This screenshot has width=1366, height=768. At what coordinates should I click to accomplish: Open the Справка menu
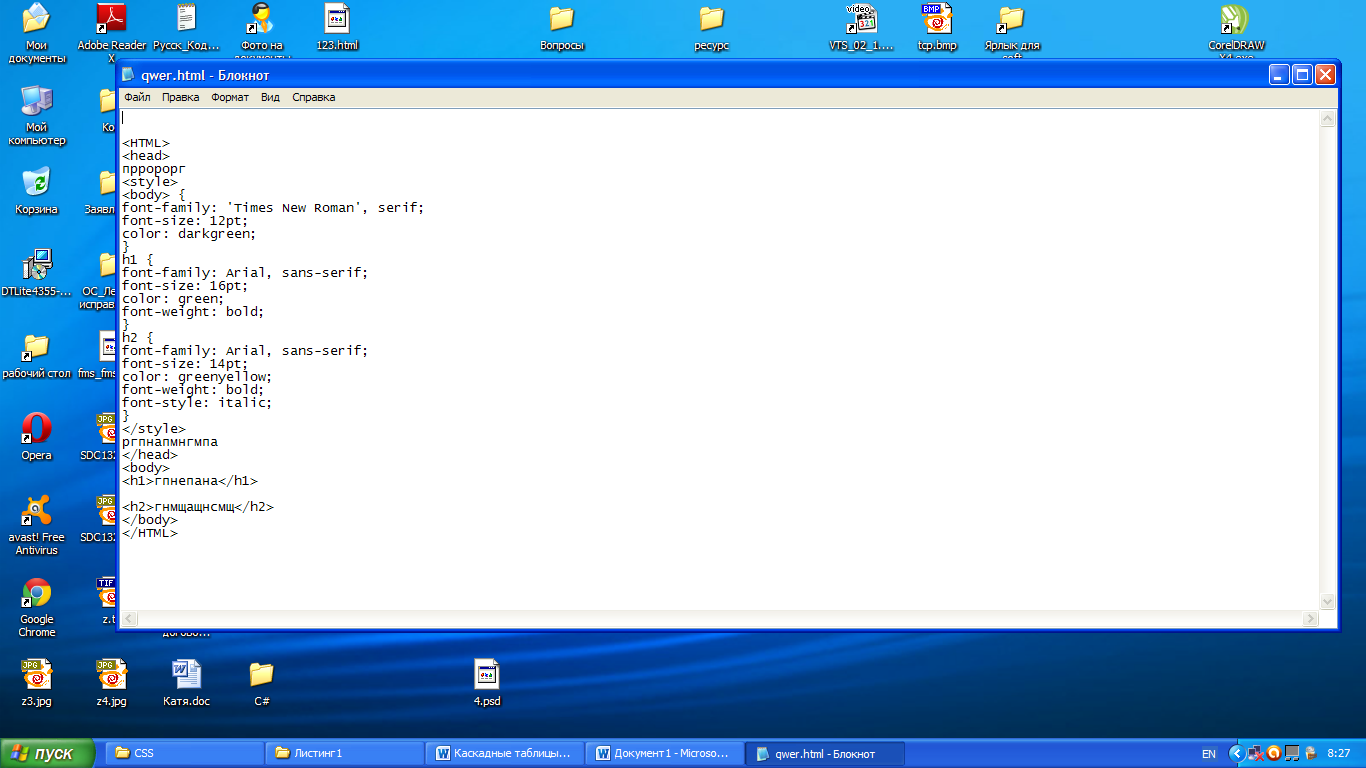(313, 97)
